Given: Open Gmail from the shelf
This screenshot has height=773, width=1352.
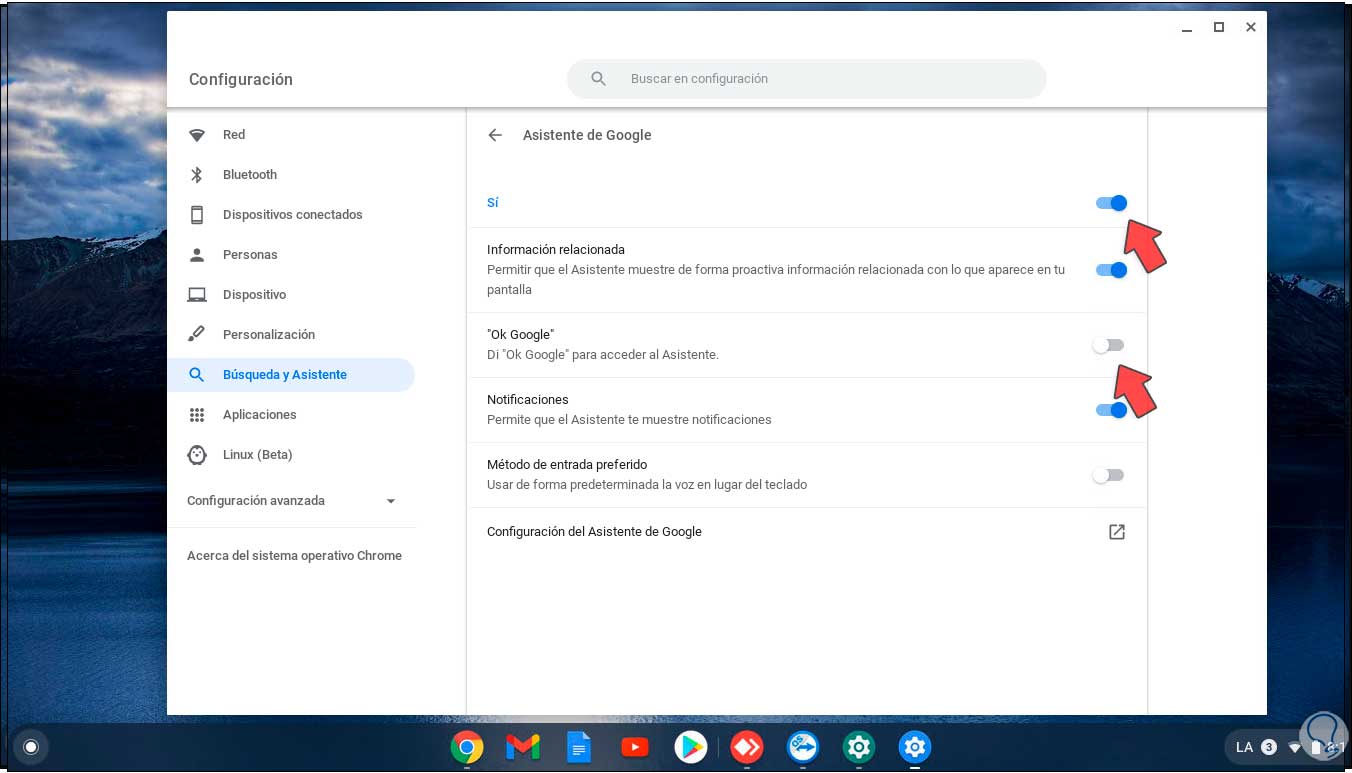Looking at the screenshot, I should [523, 747].
